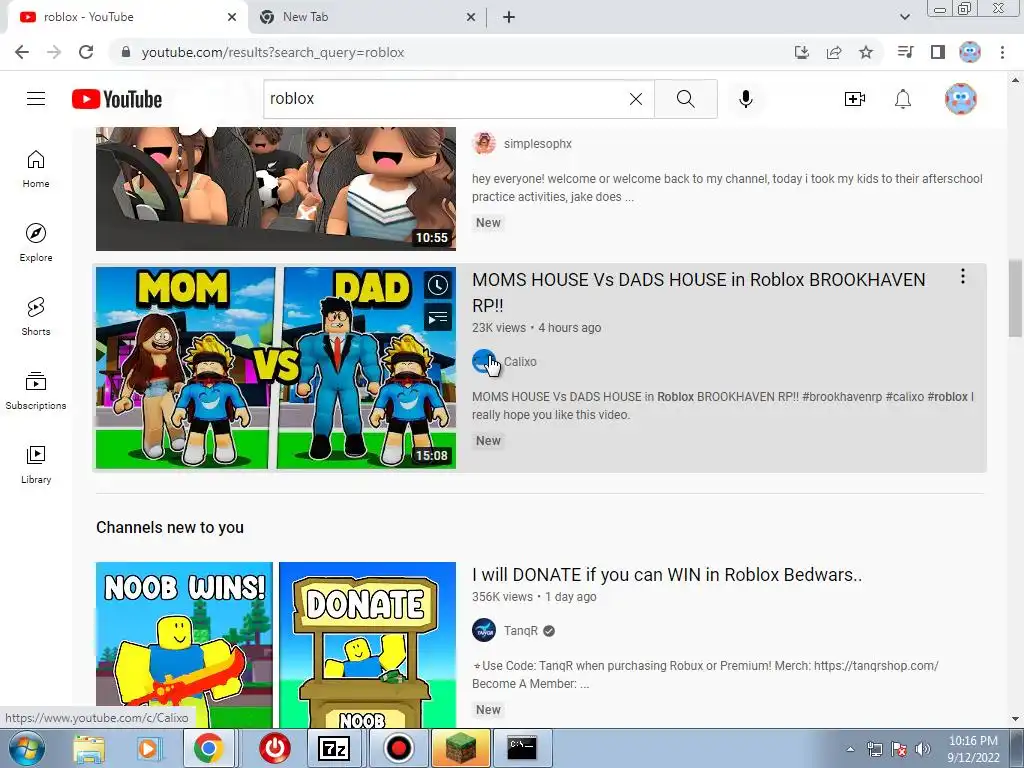Open MOMS HOUSE Vs DADS HOUSE video title
This screenshot has width=1024, height=768.
tap(698, 292)
